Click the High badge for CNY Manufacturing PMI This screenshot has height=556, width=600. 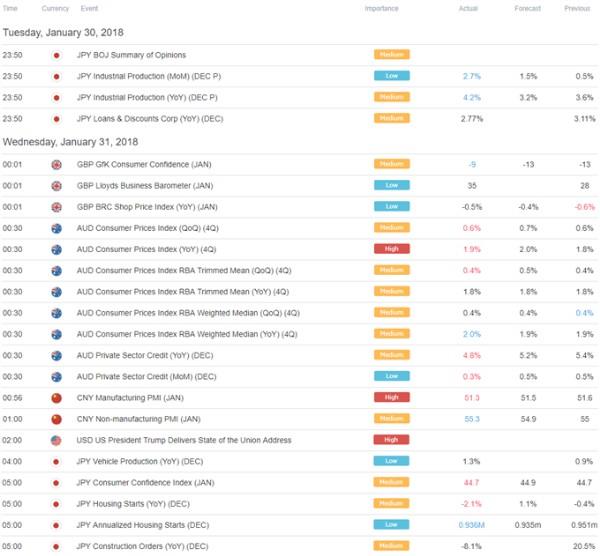tap(391, 397)
